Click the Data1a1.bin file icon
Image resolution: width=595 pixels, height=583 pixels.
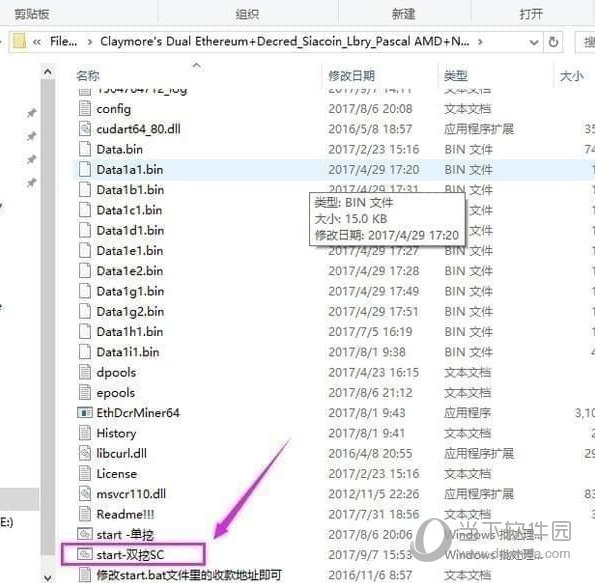point(85,170)
